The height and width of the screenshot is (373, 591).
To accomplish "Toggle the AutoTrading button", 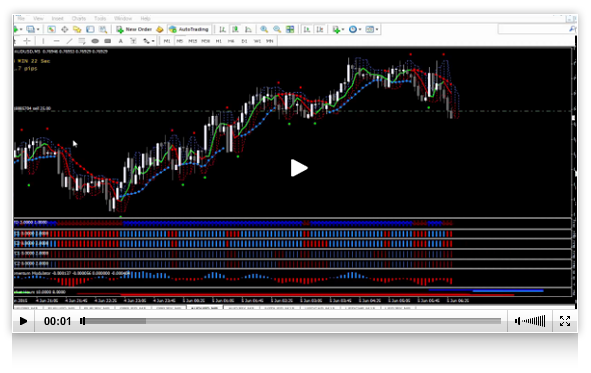I will 189,29.
